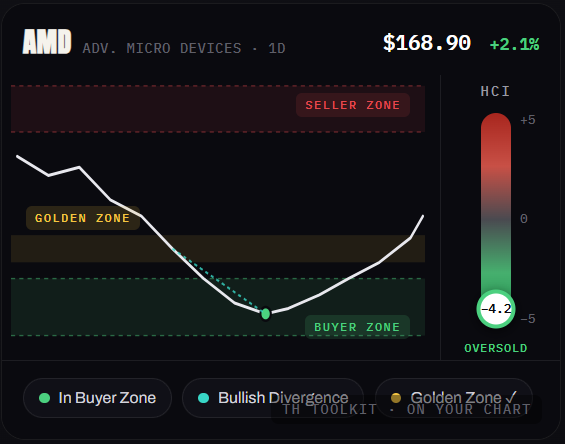Click the BUYER ZONE label
The image size is (565, 444).
357,327
